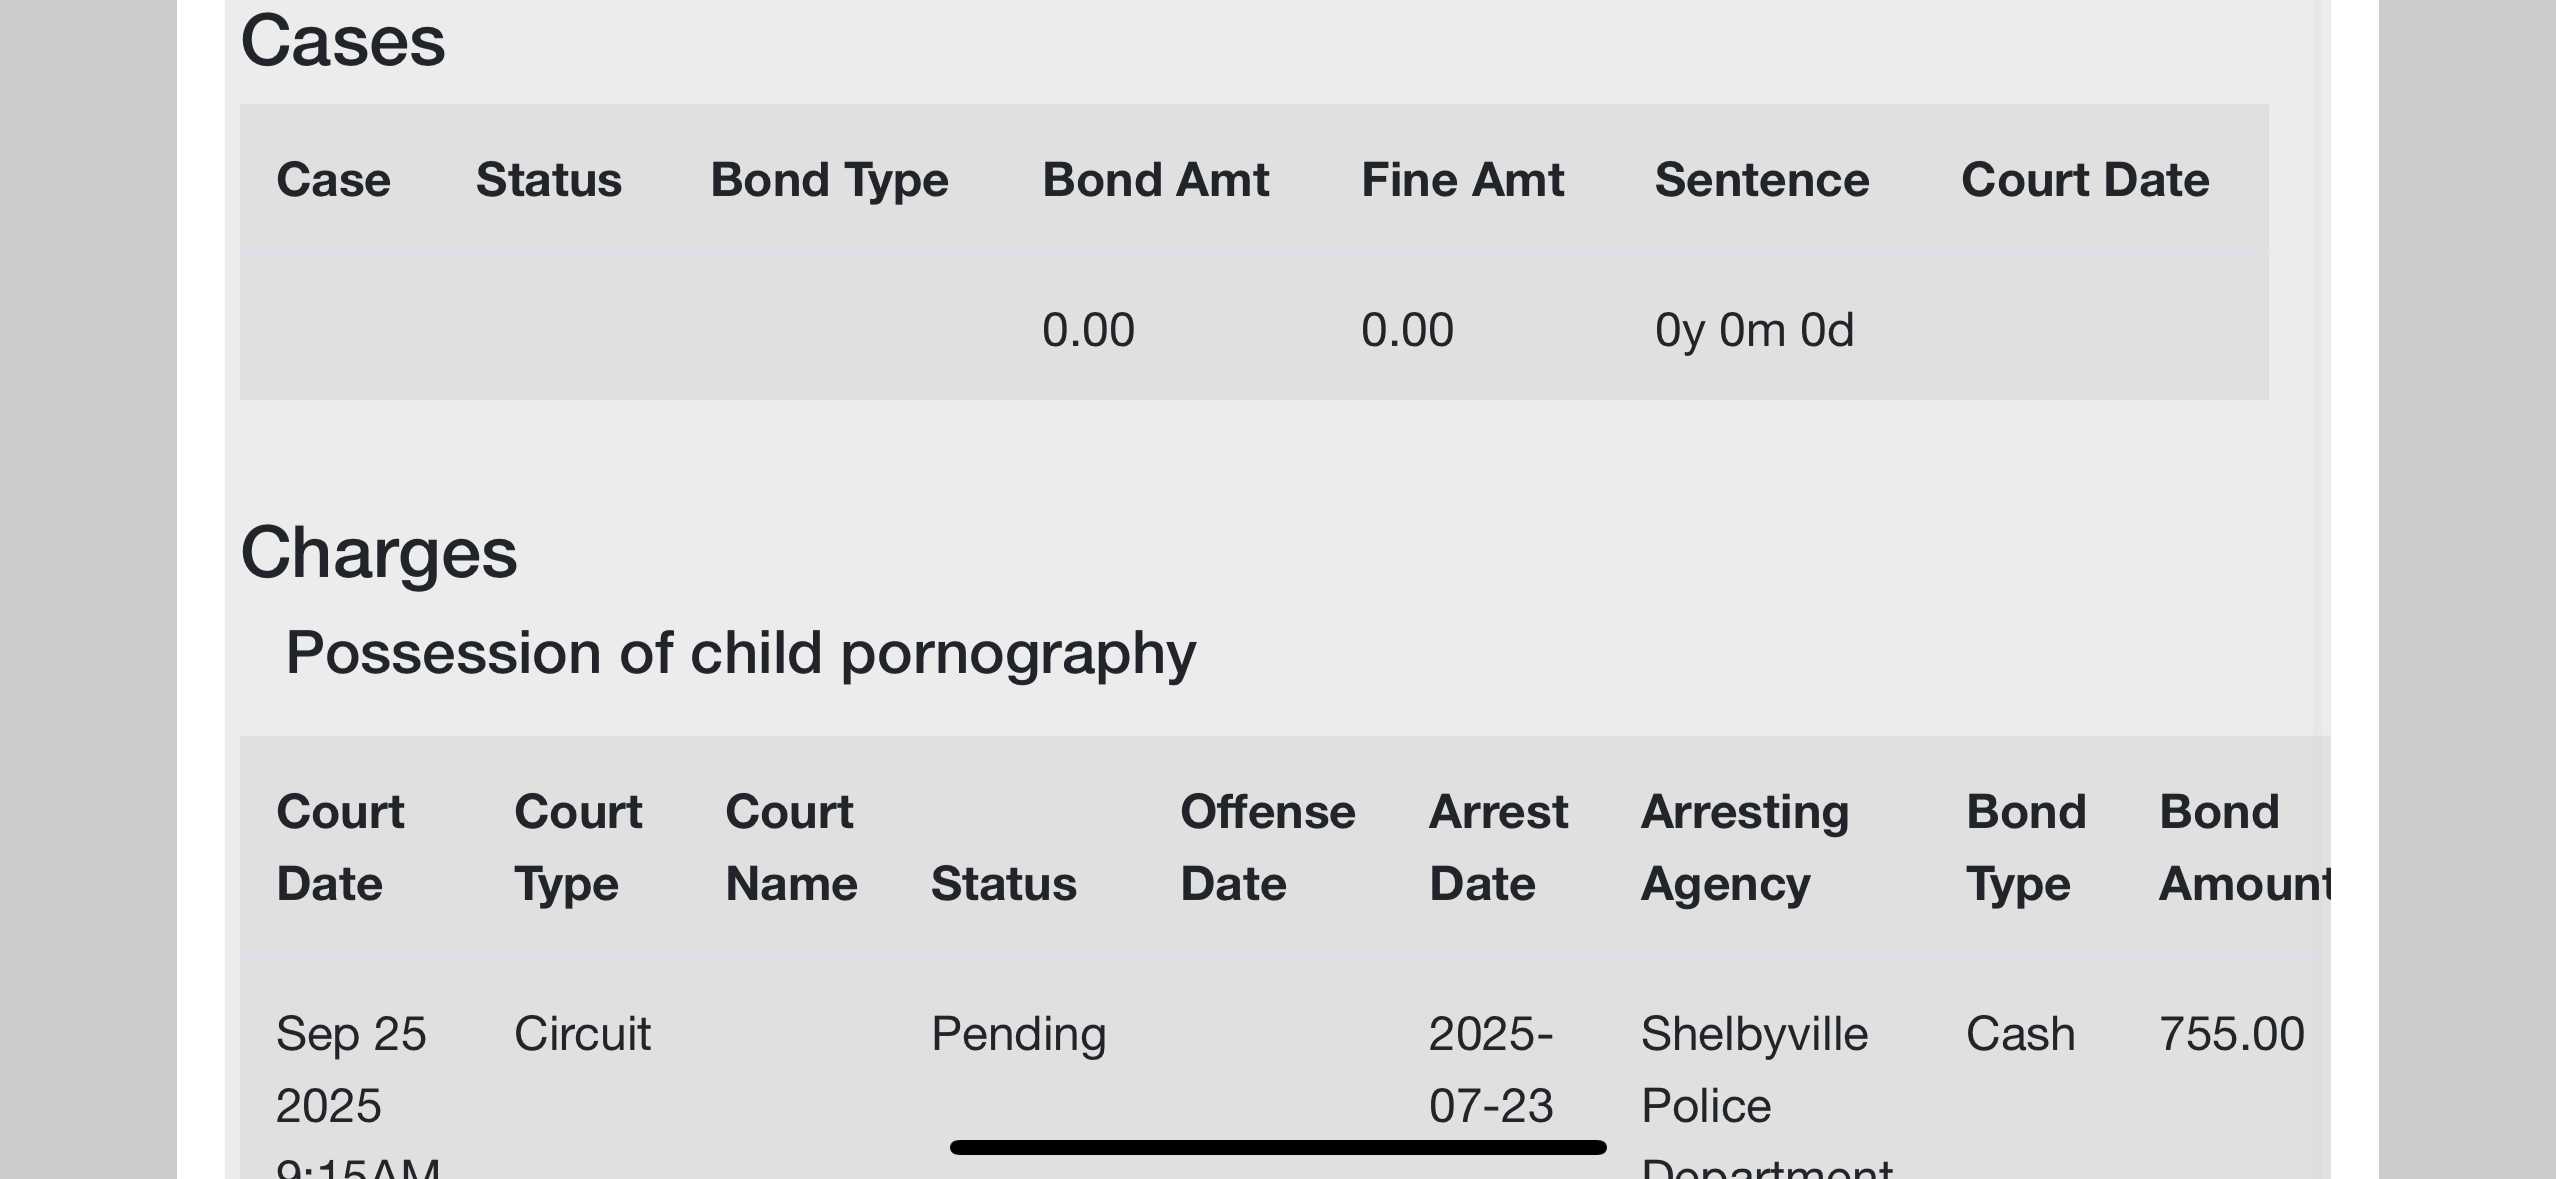This screenshot has width=2556, height=1179.
Task: Select the Sentence column header
Action: point(1762,180)
